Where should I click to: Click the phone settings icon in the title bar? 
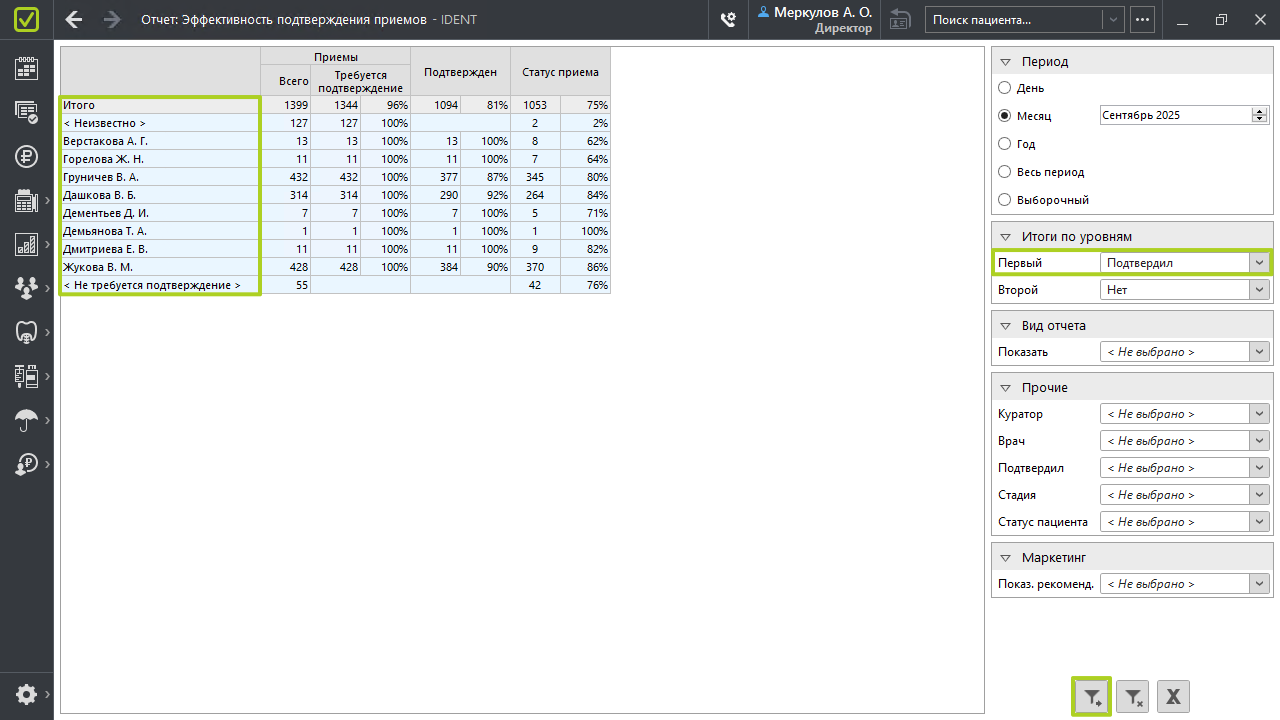[728, 19]
